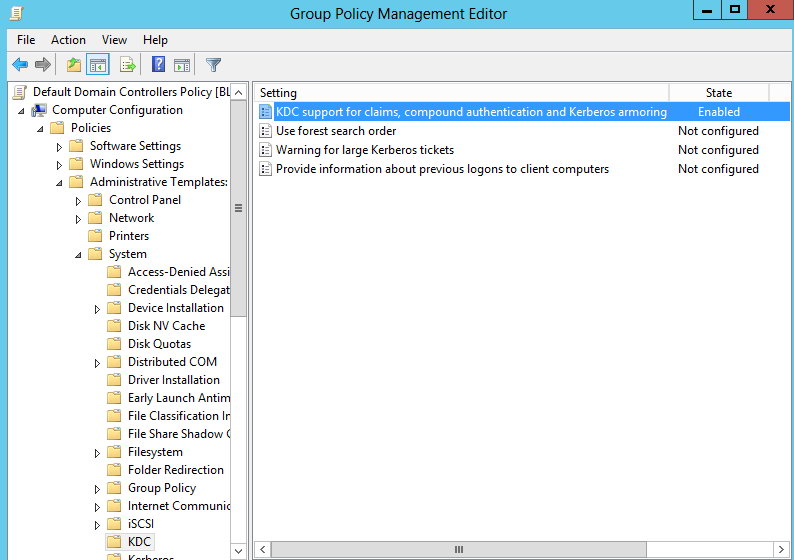
Task: Open the Help menu
Action: point(155,40)
